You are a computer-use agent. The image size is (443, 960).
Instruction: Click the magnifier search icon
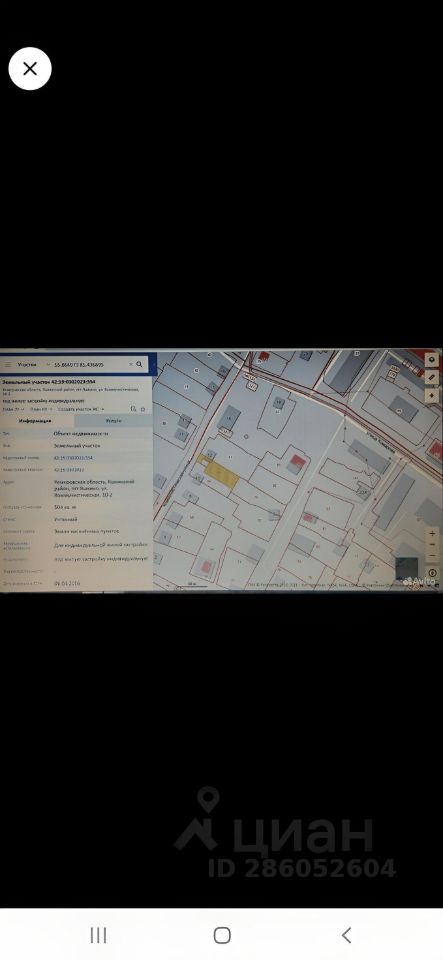(140, 364)
